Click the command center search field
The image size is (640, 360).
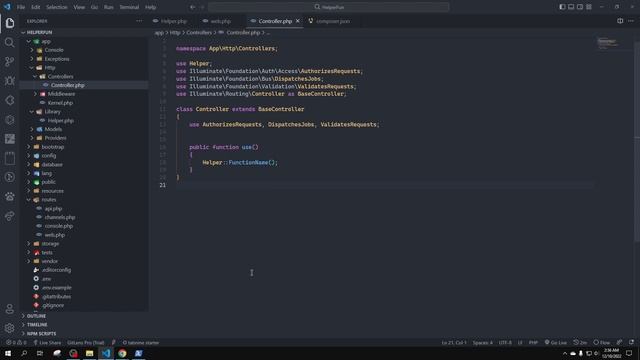(329, 7)
